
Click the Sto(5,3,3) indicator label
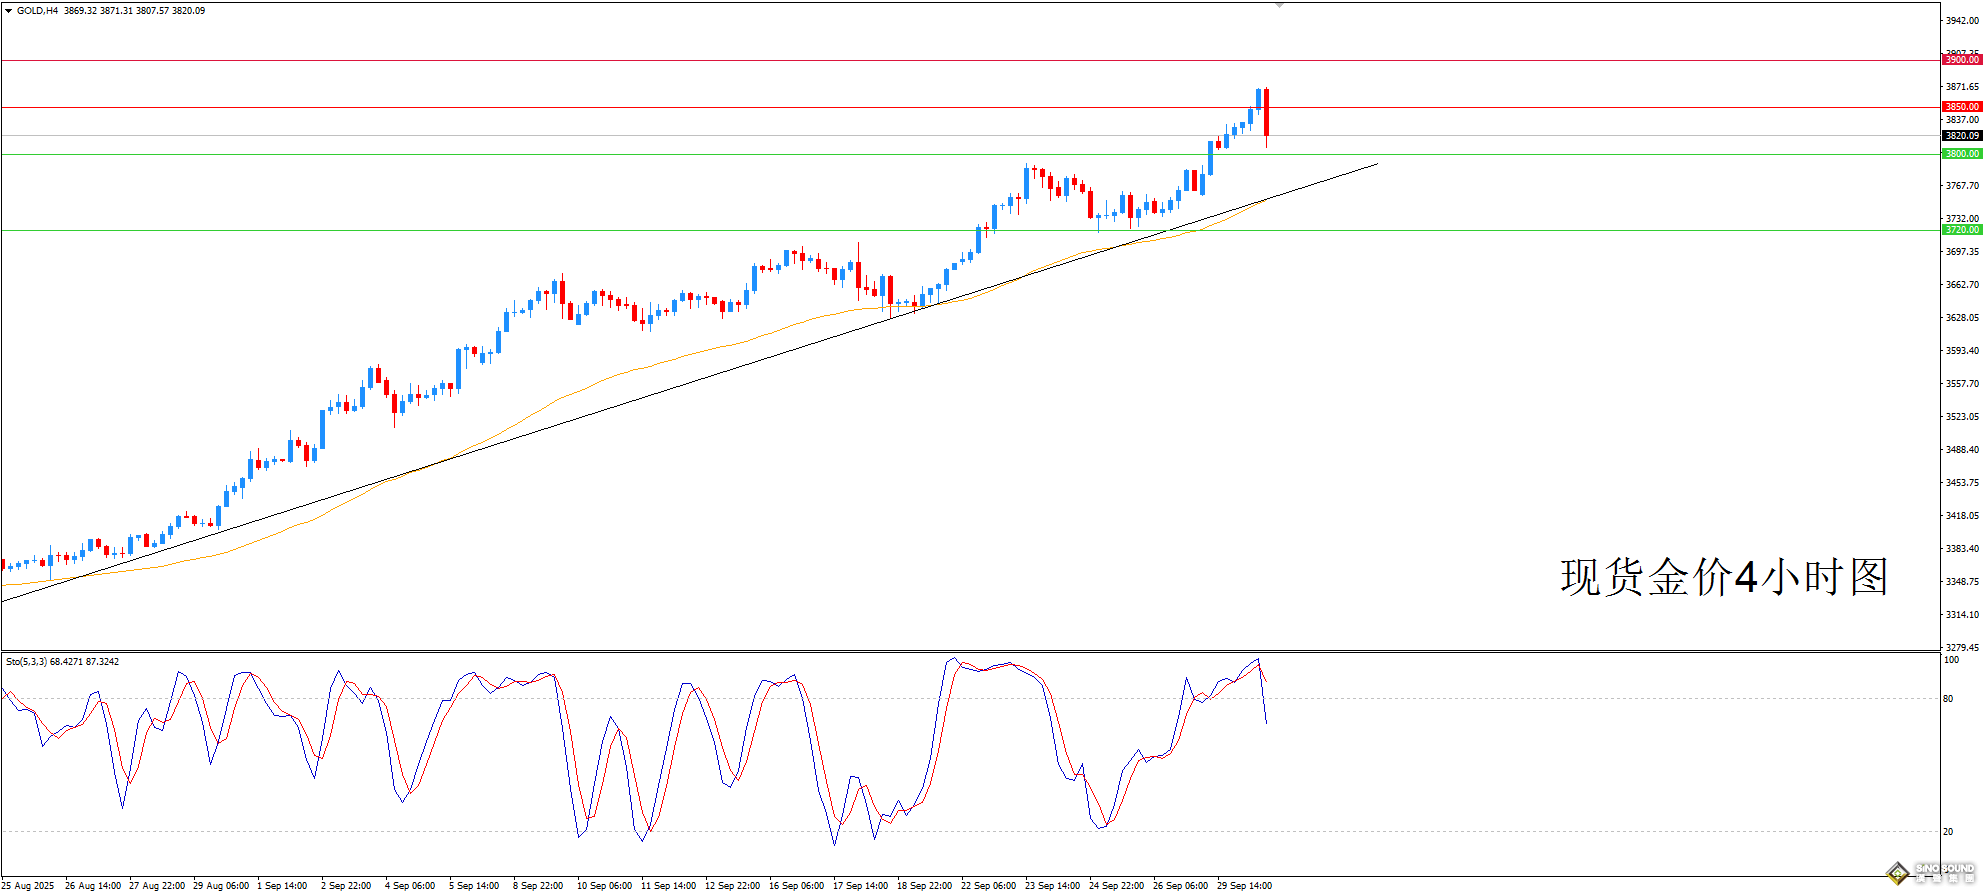pyautogui.click(x=26, y=662)
